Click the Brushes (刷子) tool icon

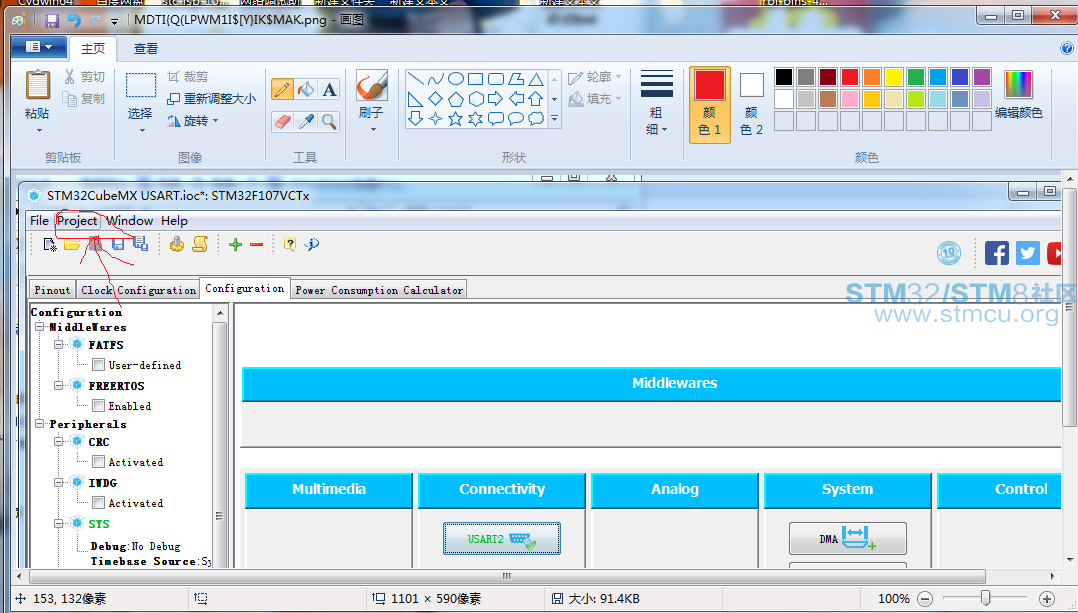point(371,86)
